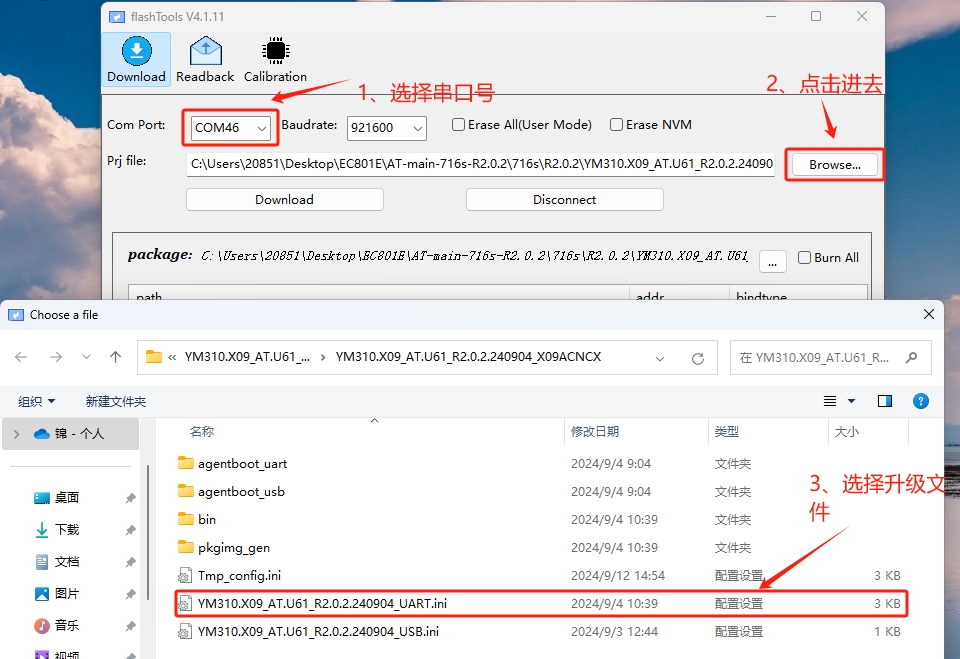Go up one folder level

(116, 357)
